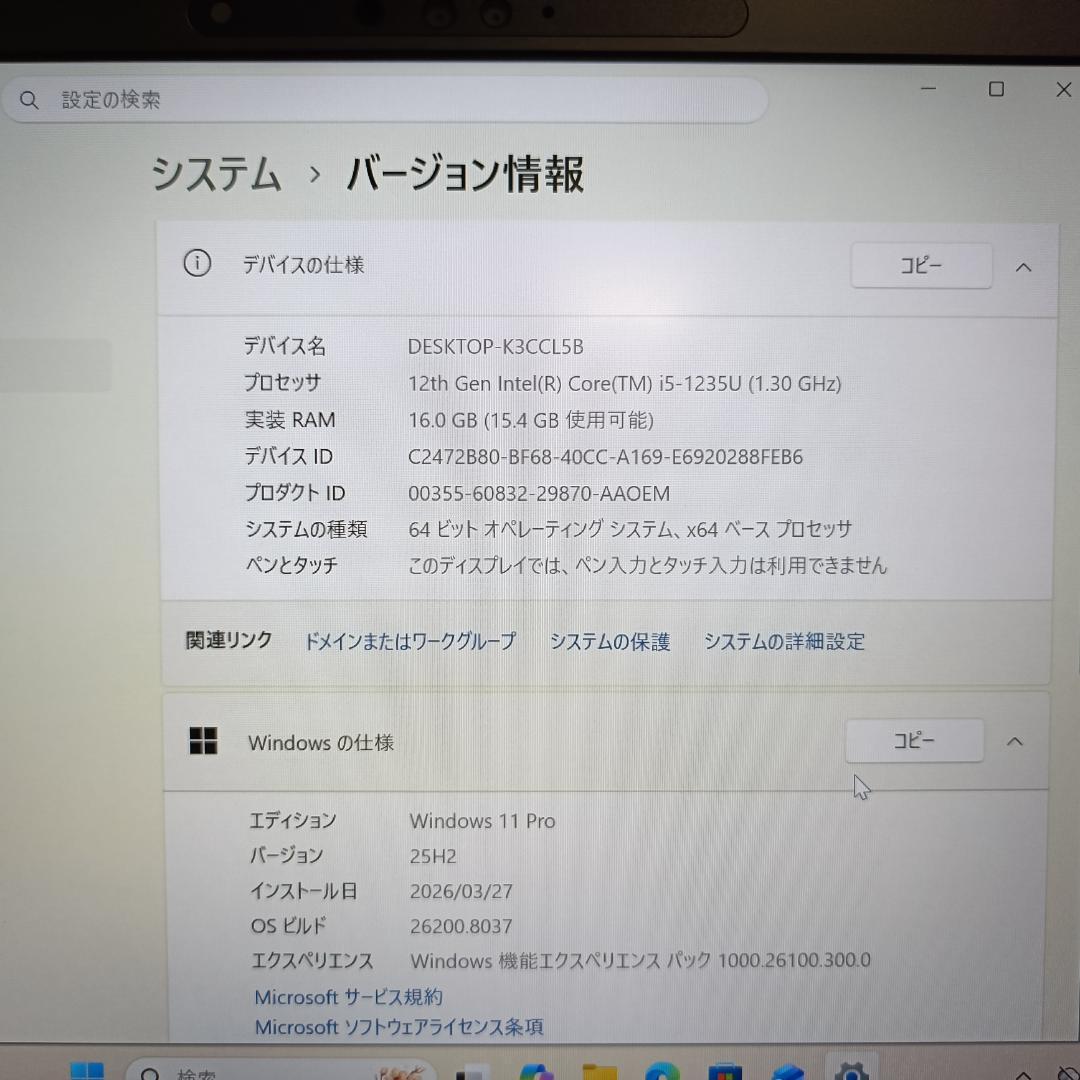
Task: Select edition text Windows 11 Pro
Action: pos(482,821)
